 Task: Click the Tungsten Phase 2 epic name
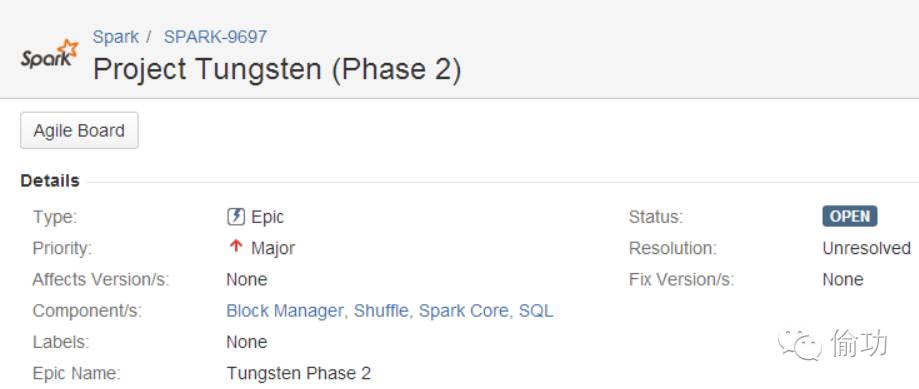[299, 373]
